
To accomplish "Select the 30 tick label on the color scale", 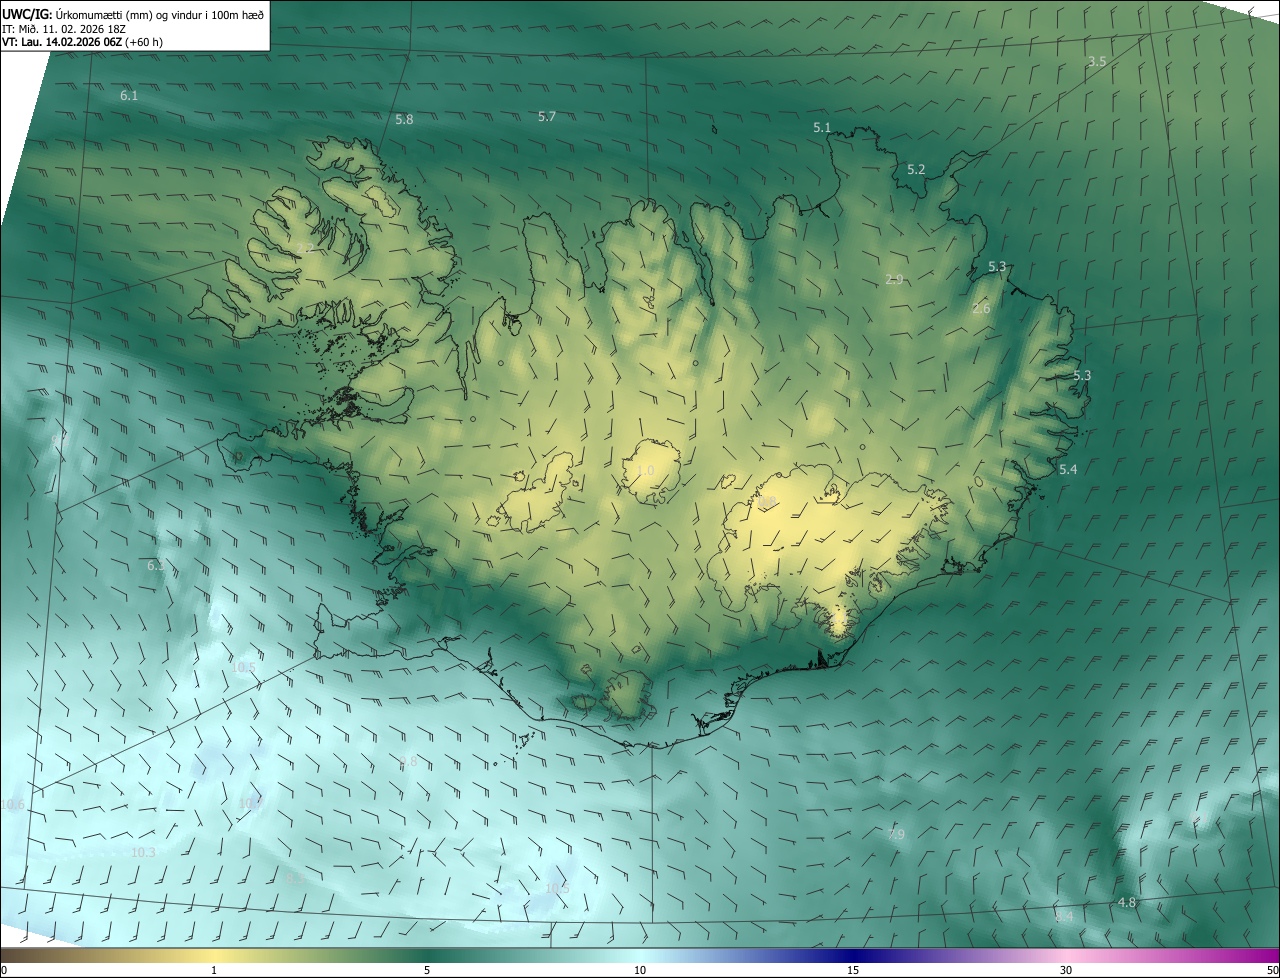I will 1066,970.
